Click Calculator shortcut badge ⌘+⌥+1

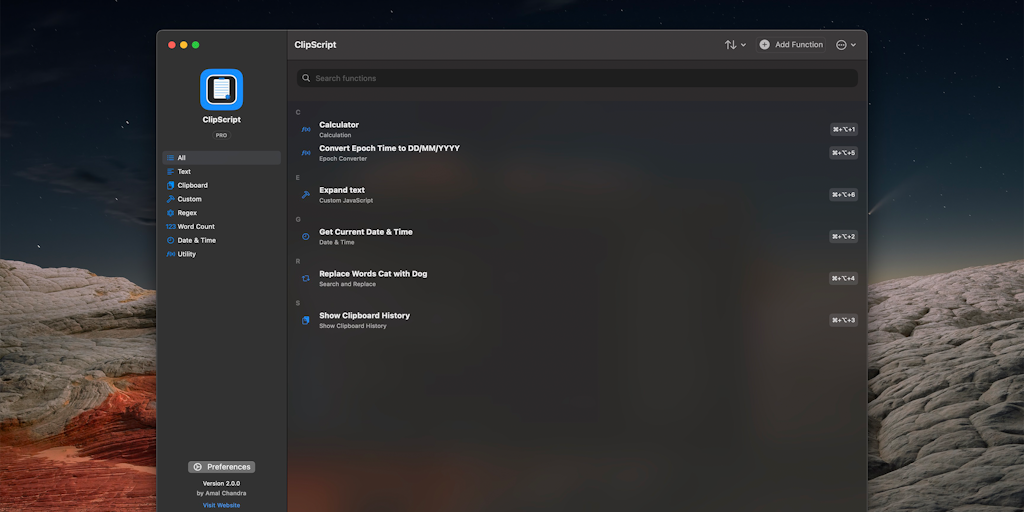[x=844, y=129]
